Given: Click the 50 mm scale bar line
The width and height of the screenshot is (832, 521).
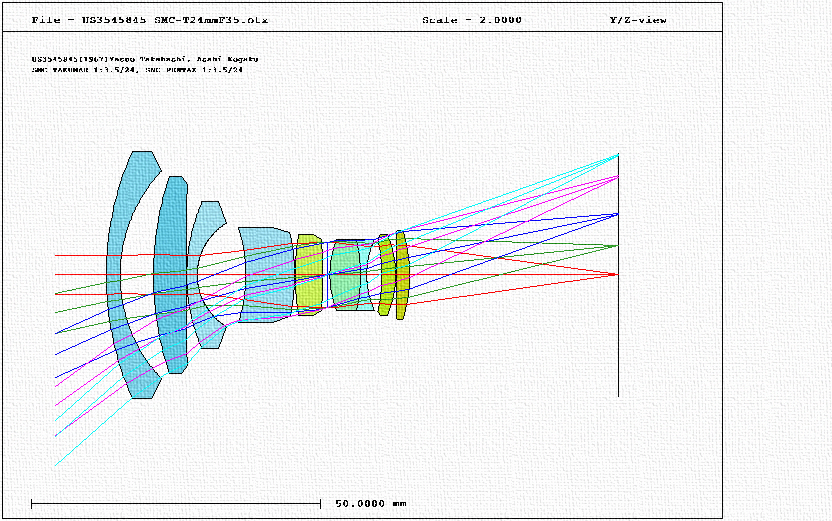Looking at the screenshot, I should [176, 503].
